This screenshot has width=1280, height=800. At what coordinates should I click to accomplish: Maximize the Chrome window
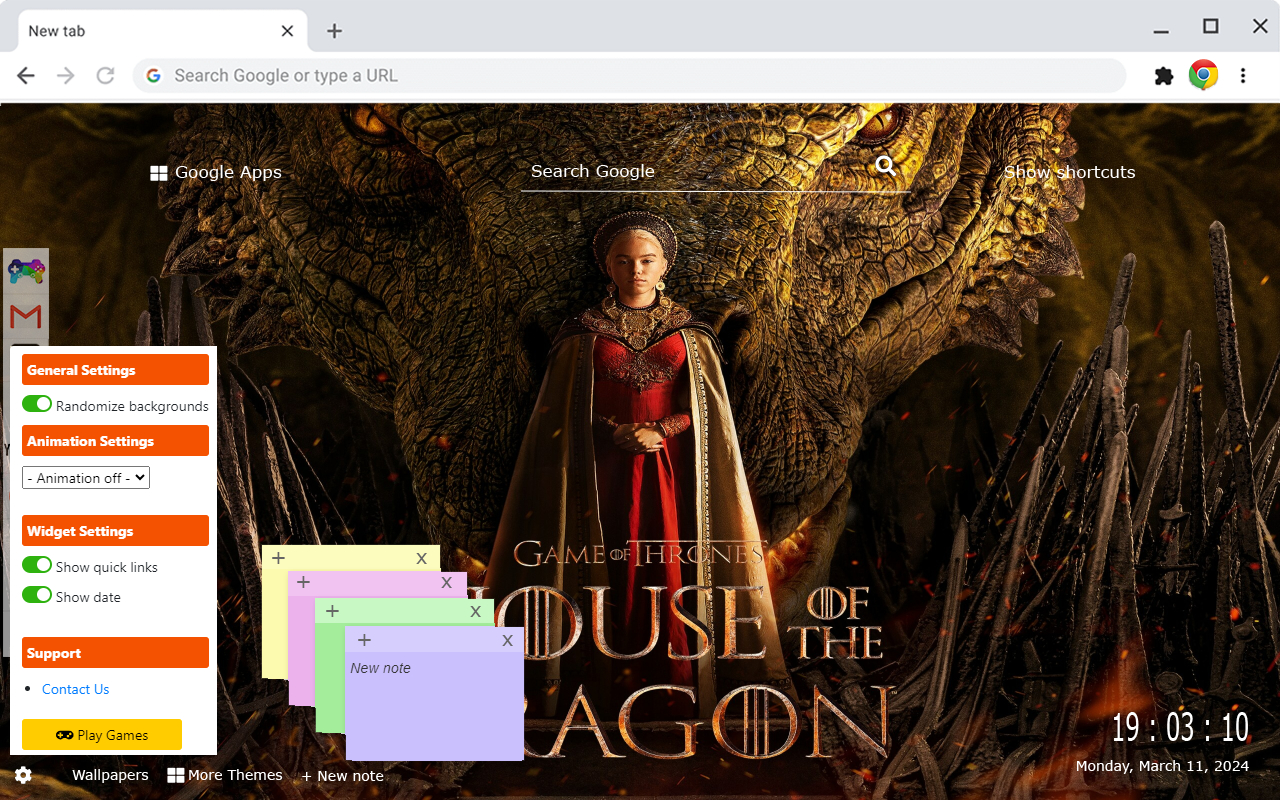(1211, 27)
